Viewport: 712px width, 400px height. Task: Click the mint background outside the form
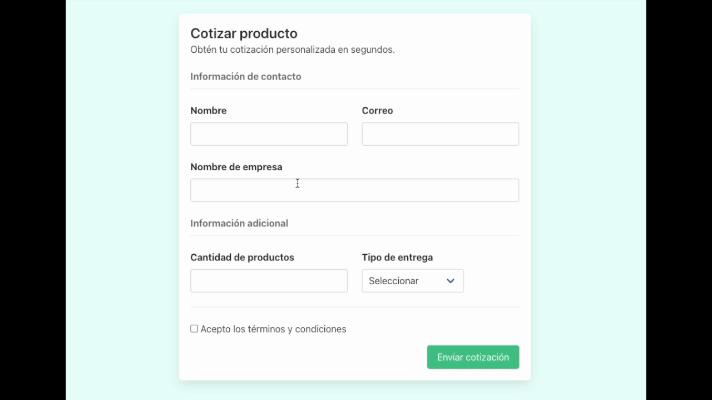point(110,200)
